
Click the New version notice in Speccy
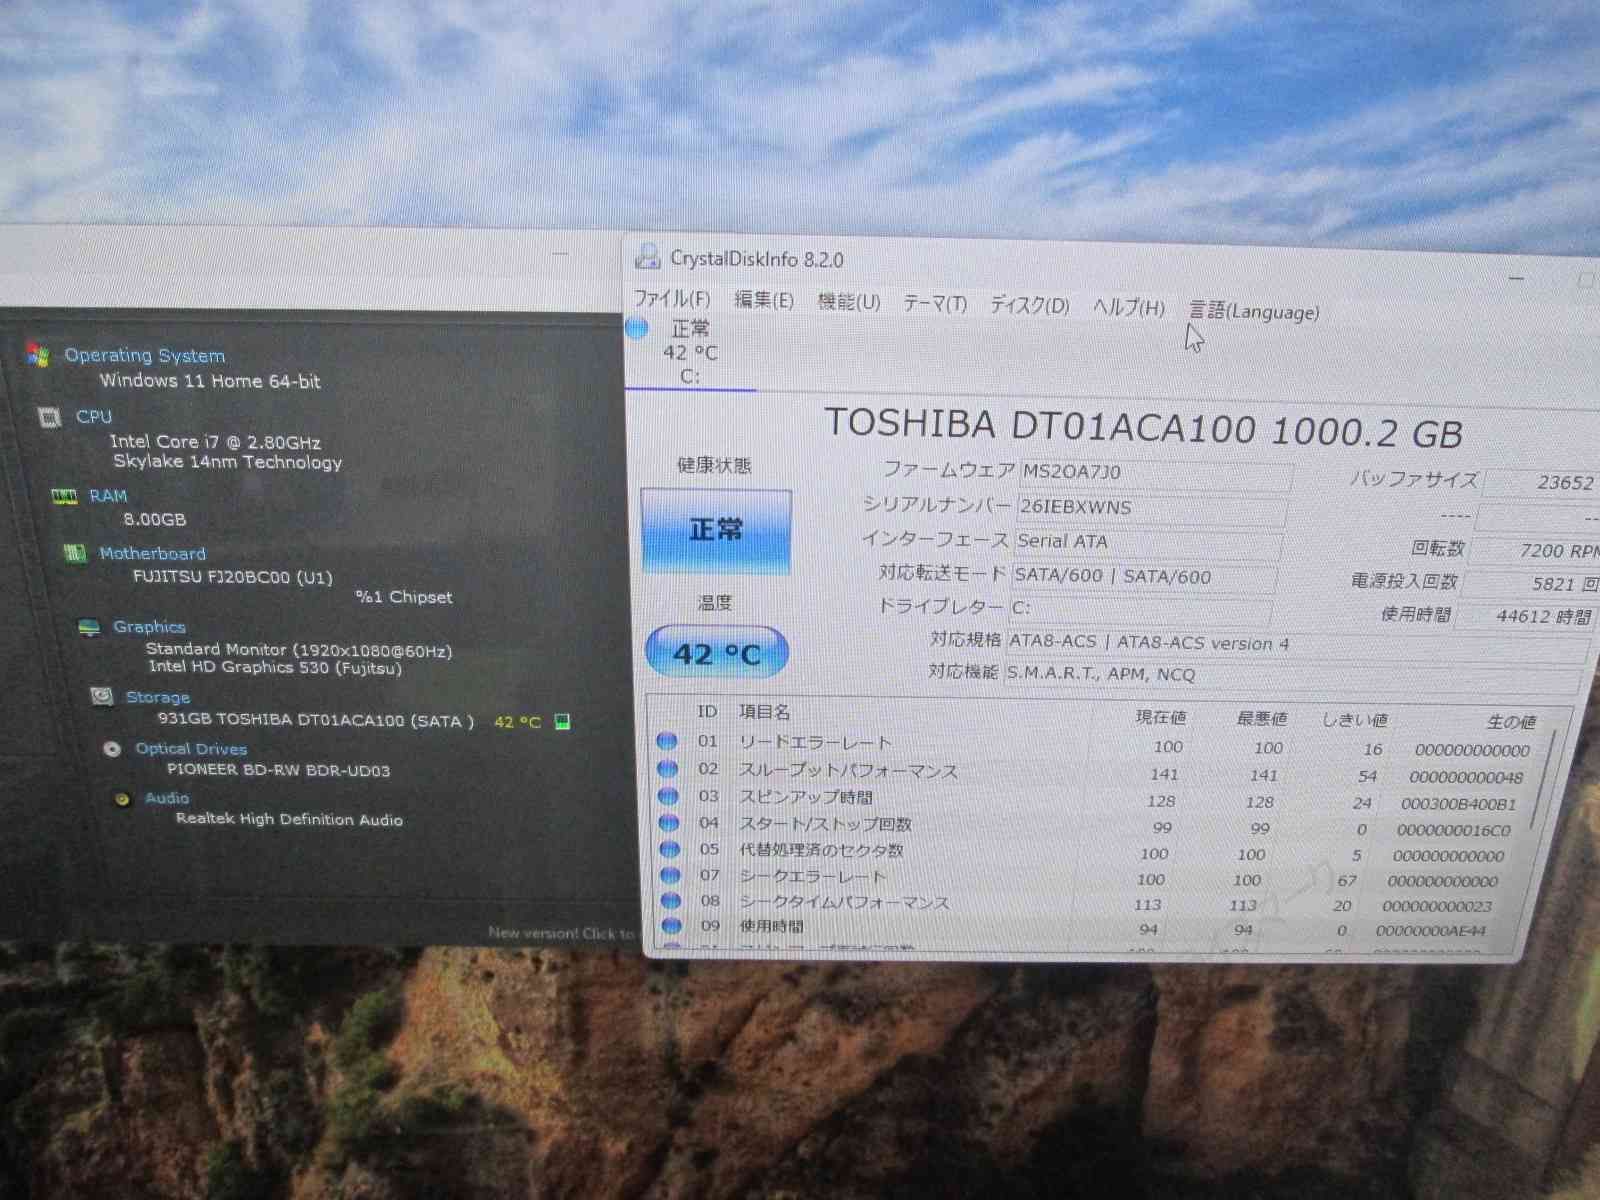[x=561, y=933]
